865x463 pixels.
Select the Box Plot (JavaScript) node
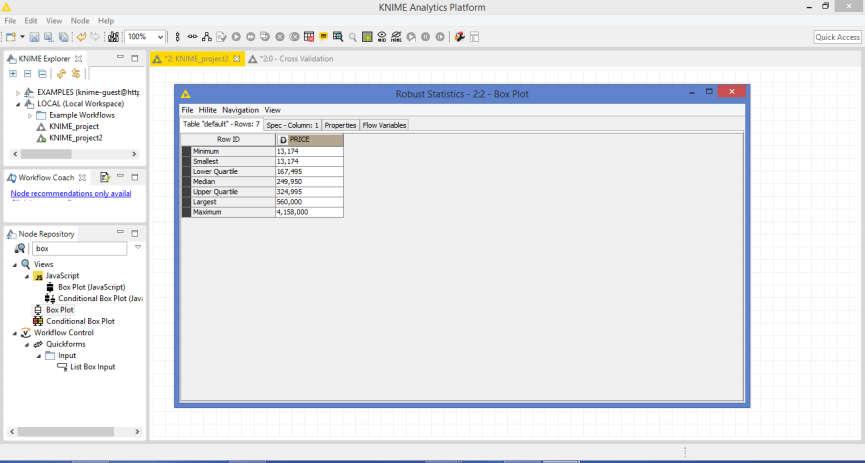pyautogui.click(x=92, y=288)
